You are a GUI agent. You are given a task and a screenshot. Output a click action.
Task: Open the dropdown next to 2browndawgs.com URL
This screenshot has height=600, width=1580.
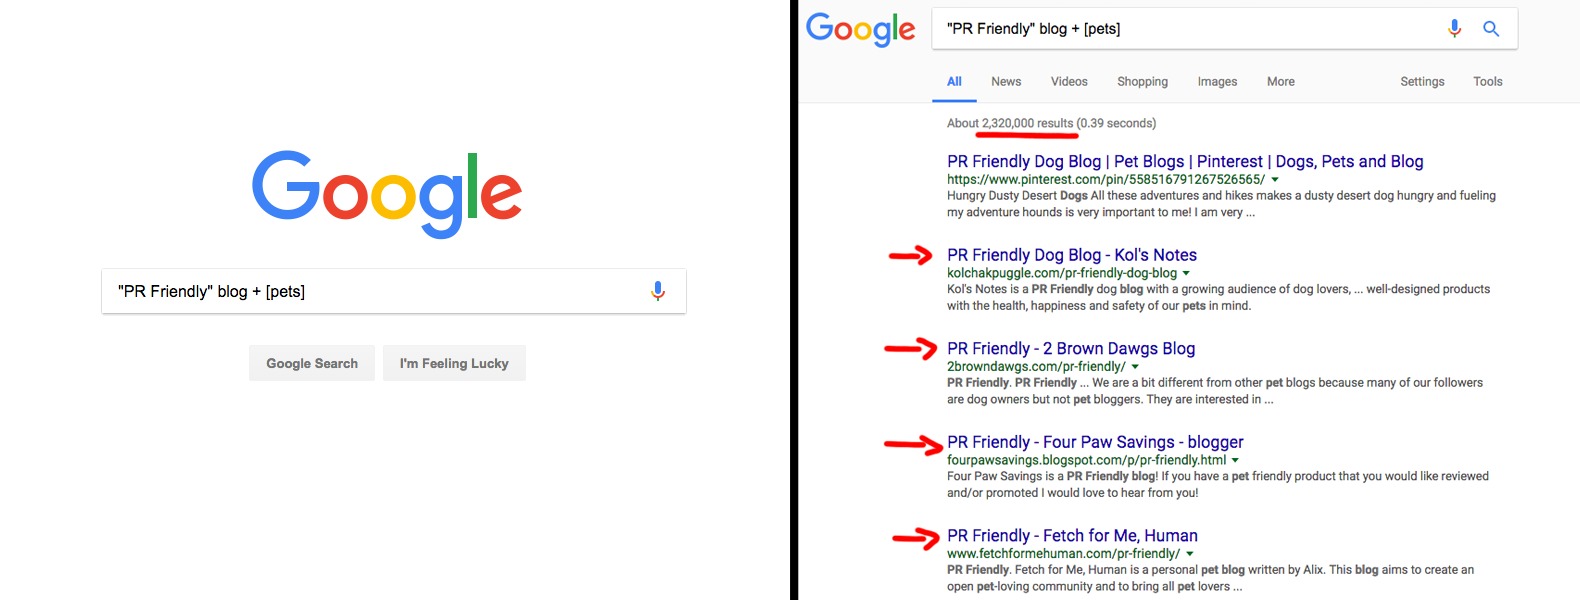point(1136,366)
